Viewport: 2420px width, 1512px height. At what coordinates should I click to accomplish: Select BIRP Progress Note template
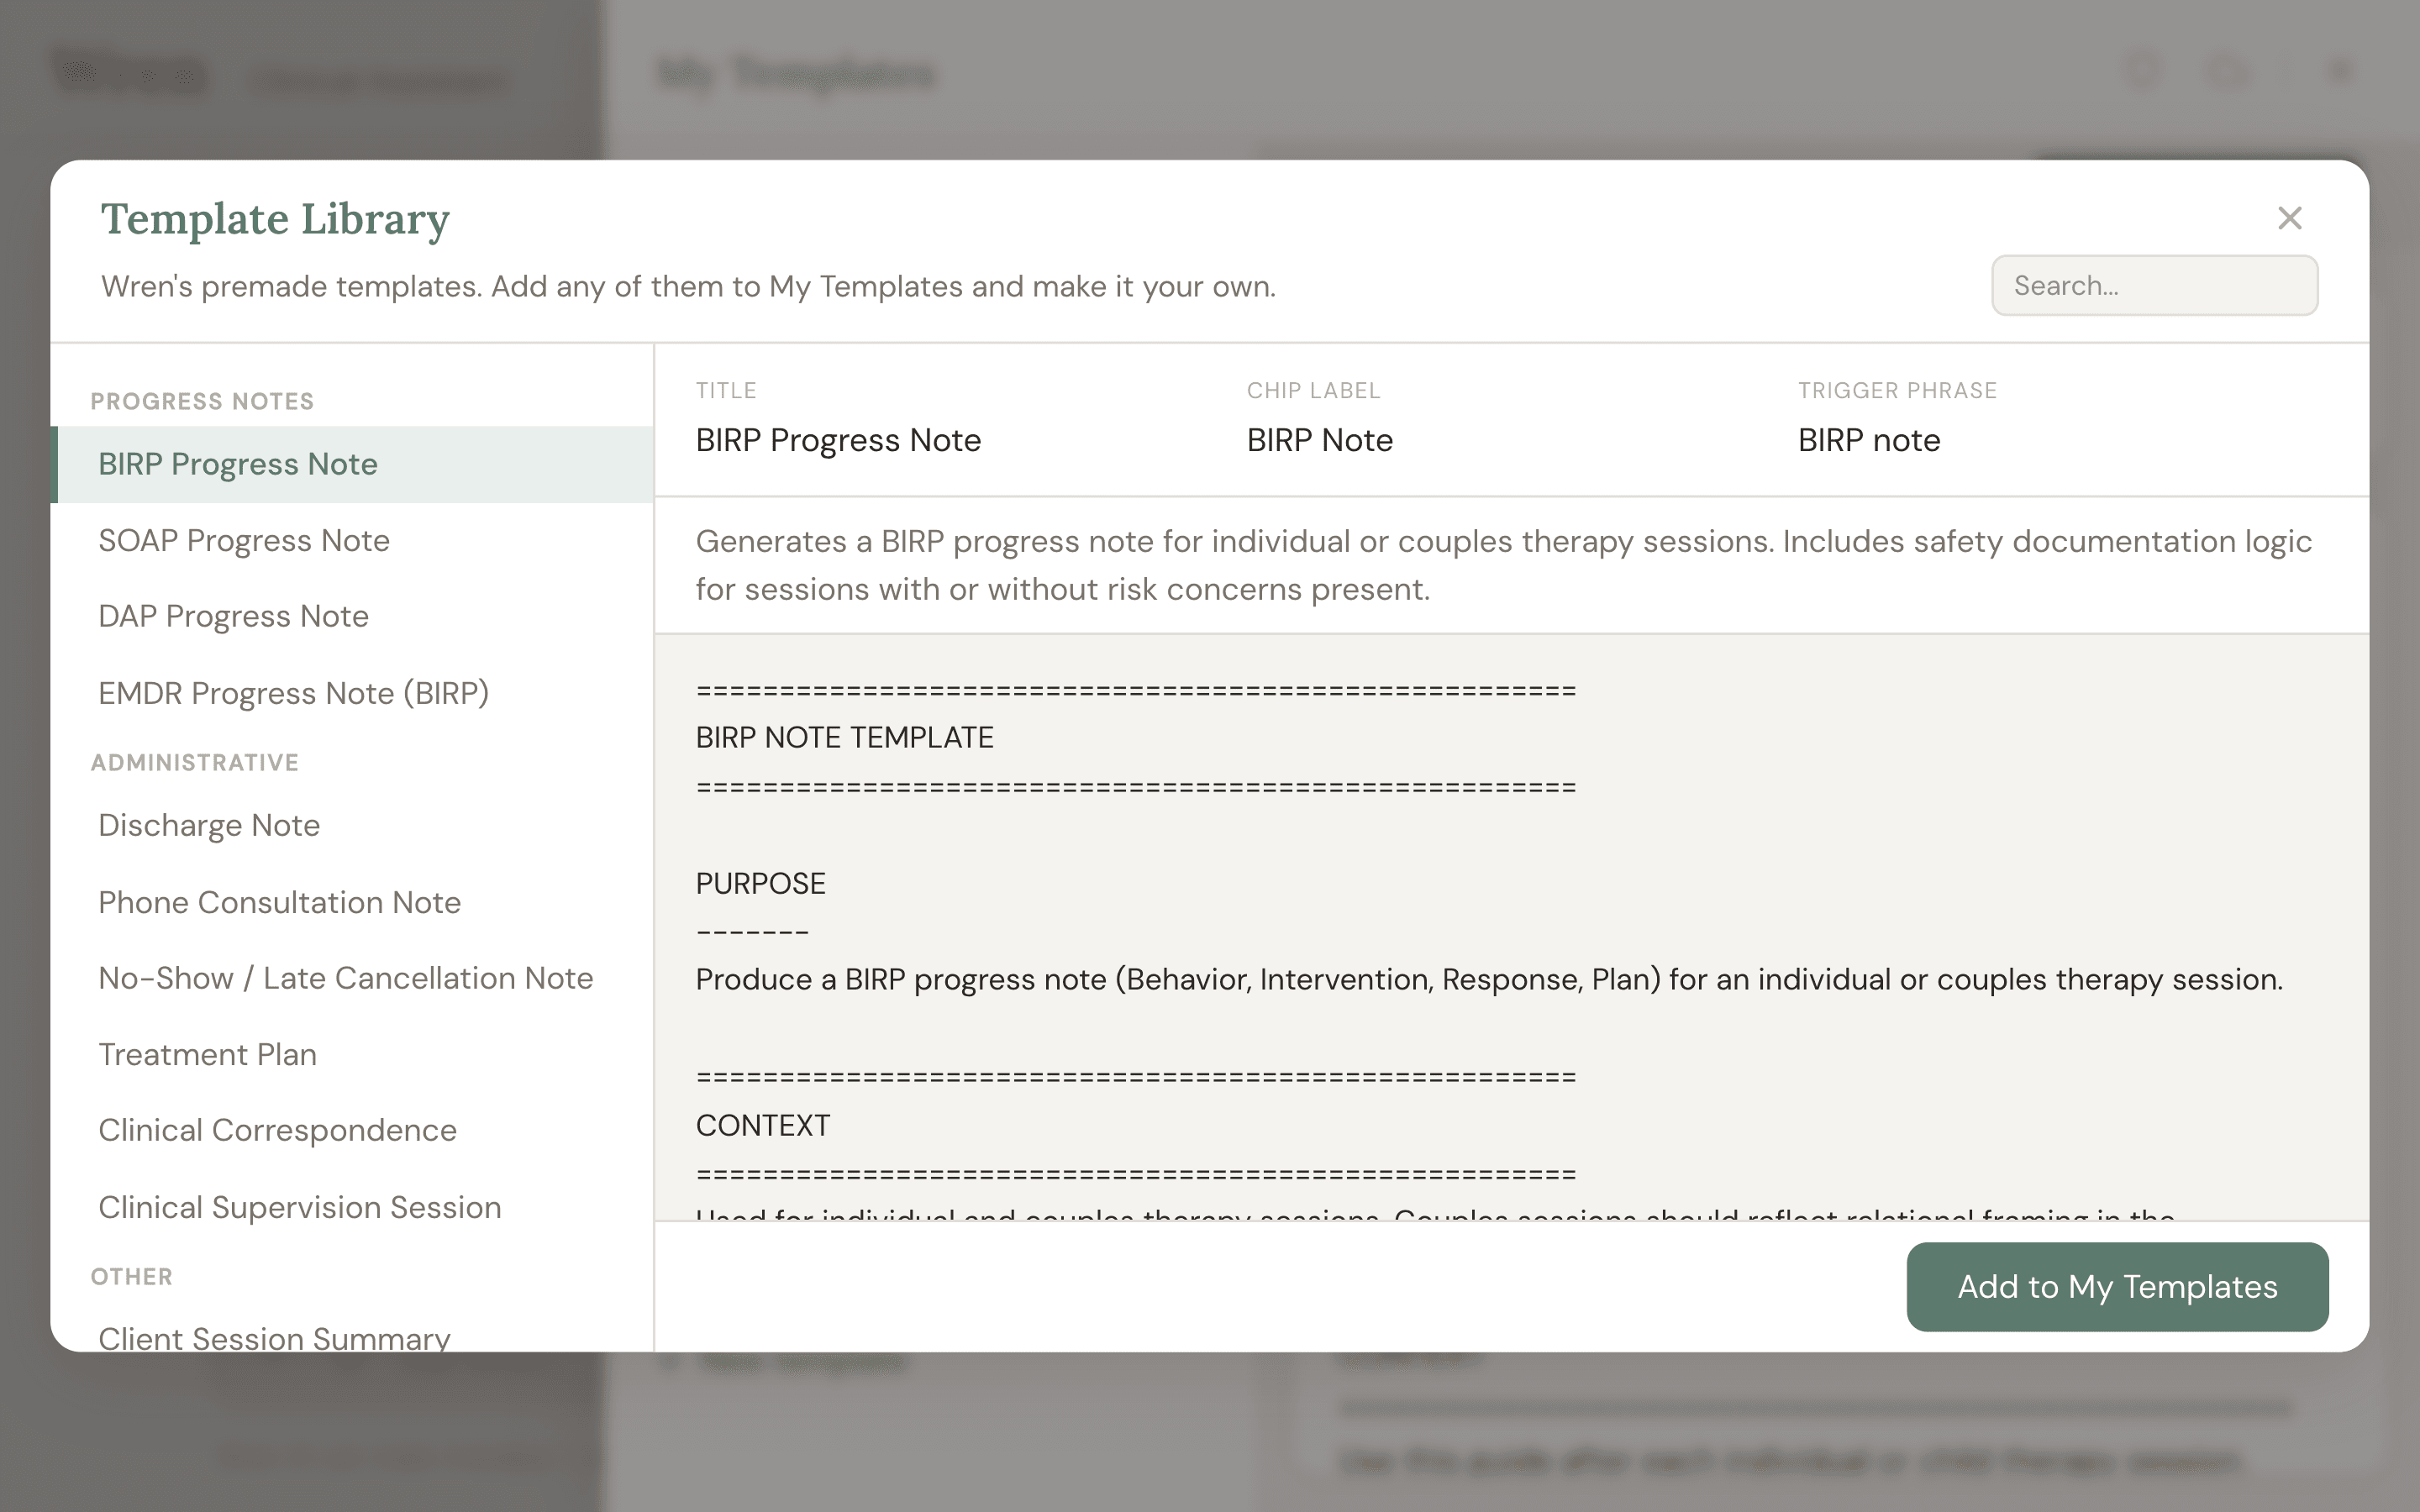point(352,464)
